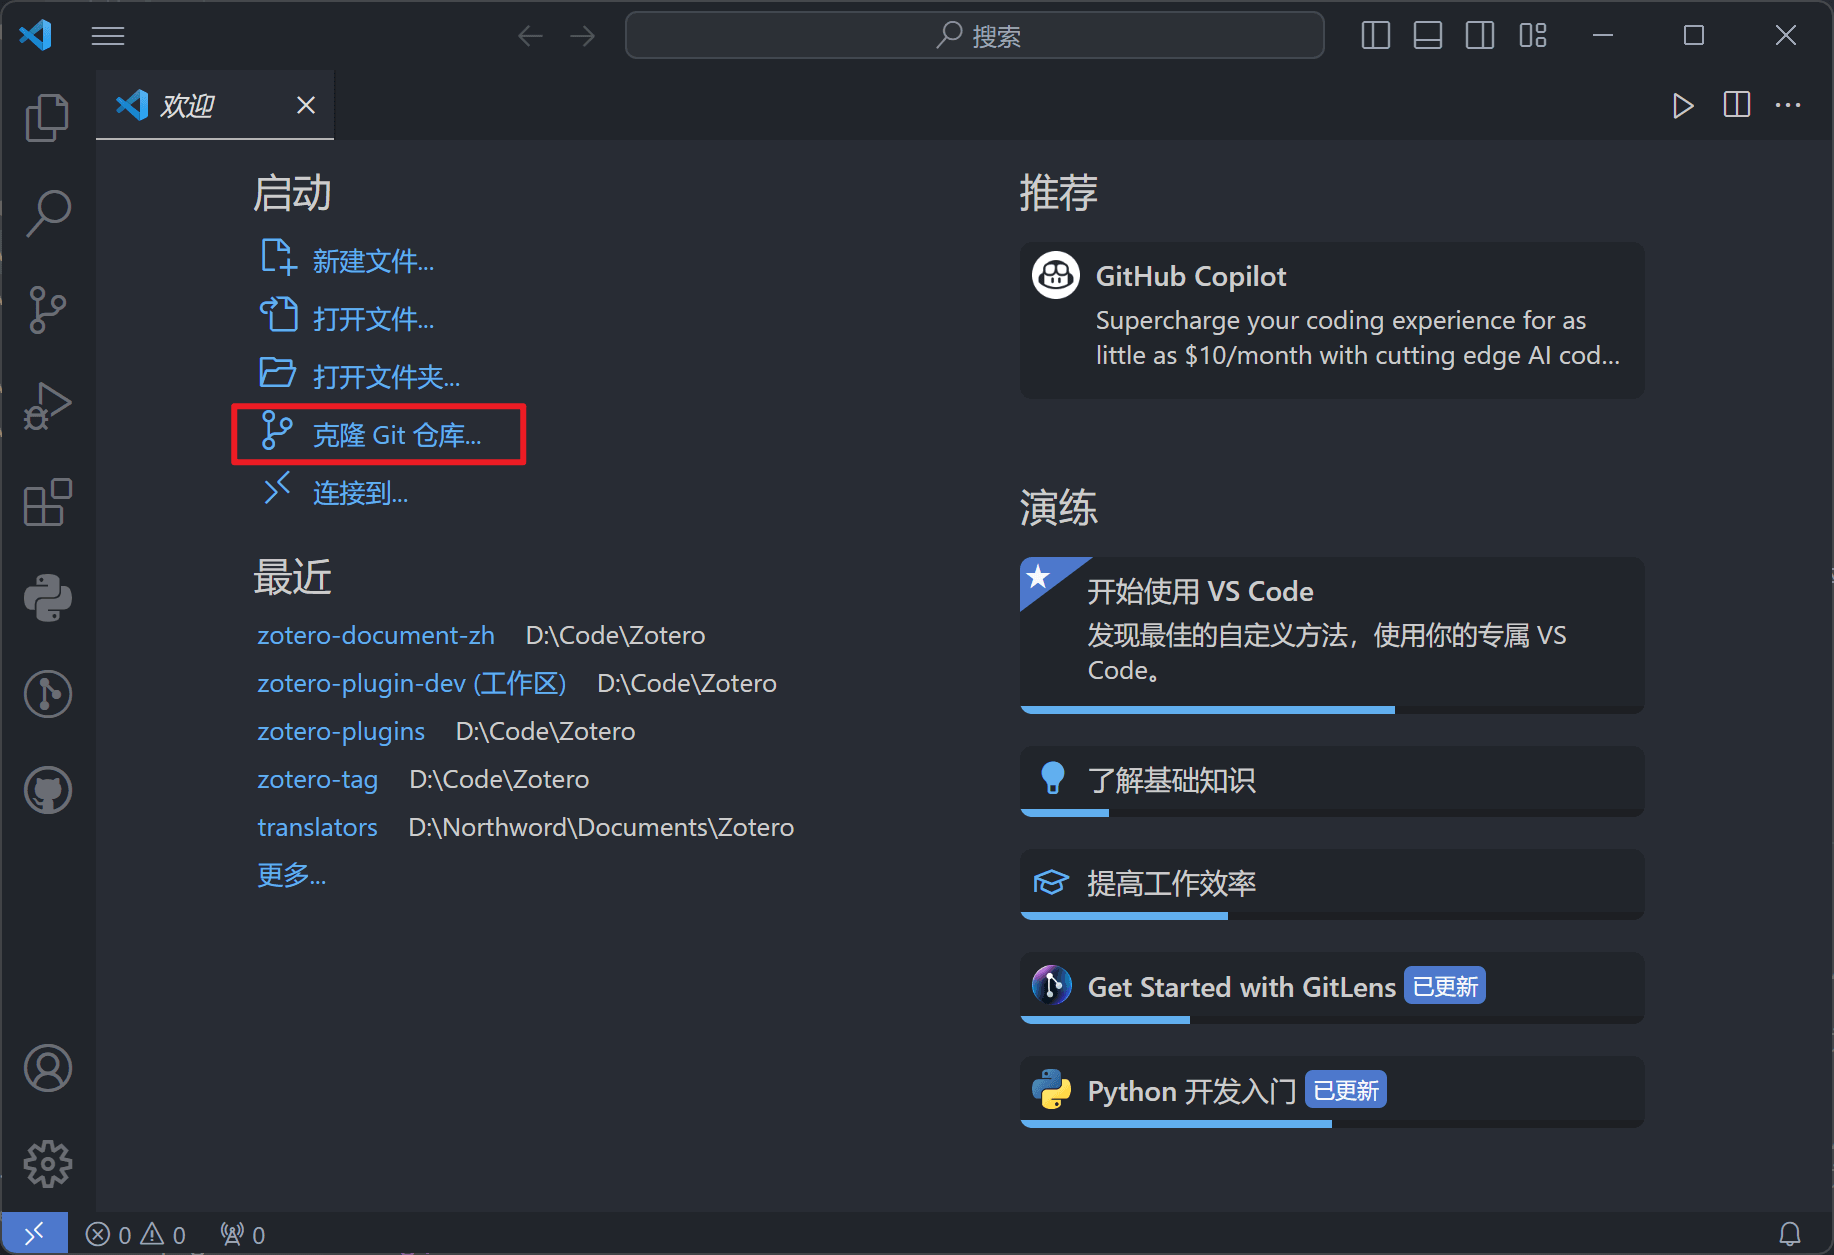Click the GitHub Copilot logo icon
Viewport: 1834px width, 1255px height.
pos(1056,275)
